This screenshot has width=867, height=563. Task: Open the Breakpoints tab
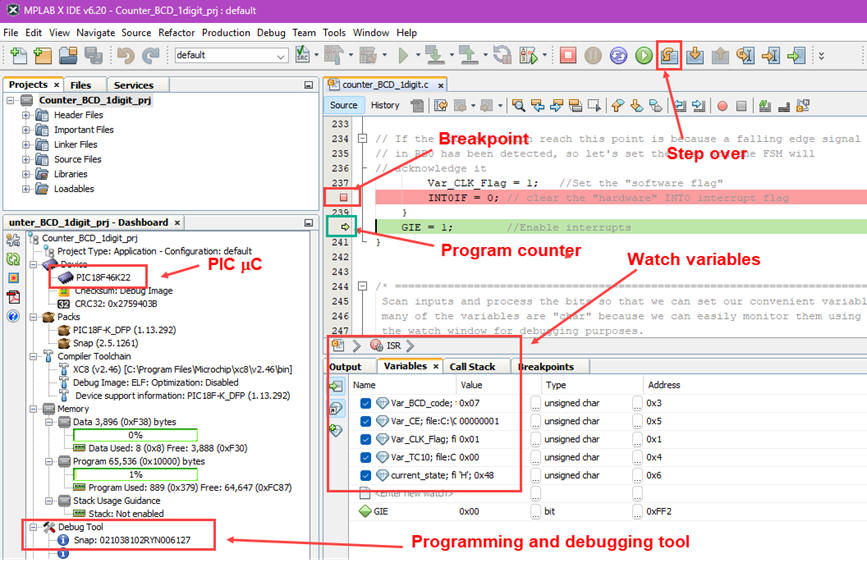click(x=546, y=367)
